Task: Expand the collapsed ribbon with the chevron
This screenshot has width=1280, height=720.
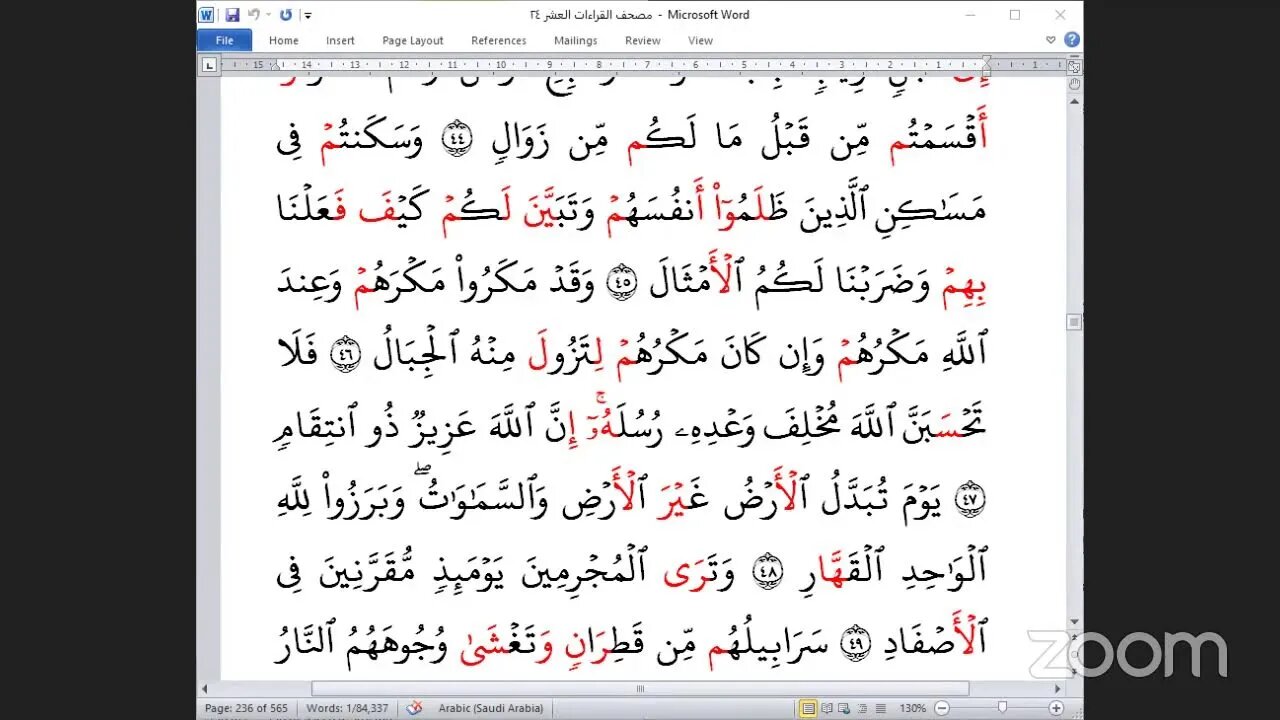Action: pos(1051,40)
